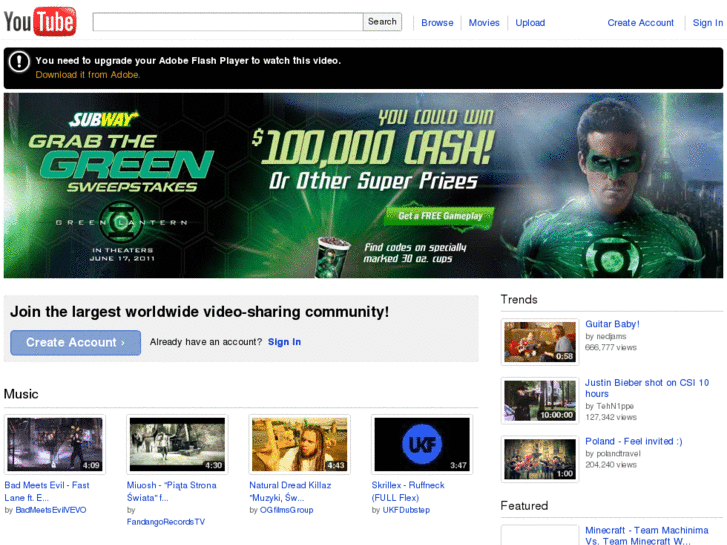The height and width of the screenshot is (545, 727).
Task: Follow the Download it from Adobe link
Action: tap(88, 75)
